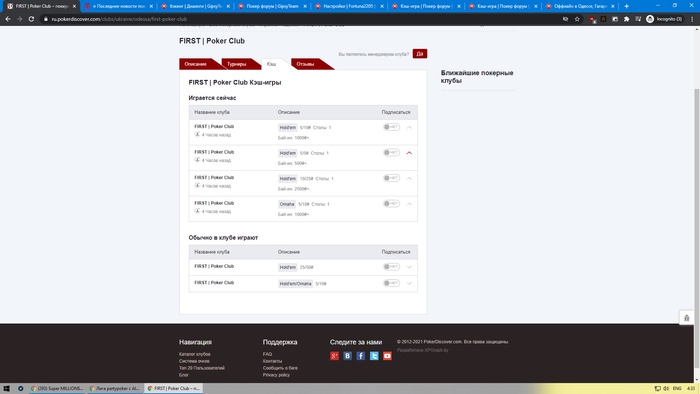The image size is (700, 394).
Task: Open the Extensions puzzle icon
Action: [x=626, y=19]
